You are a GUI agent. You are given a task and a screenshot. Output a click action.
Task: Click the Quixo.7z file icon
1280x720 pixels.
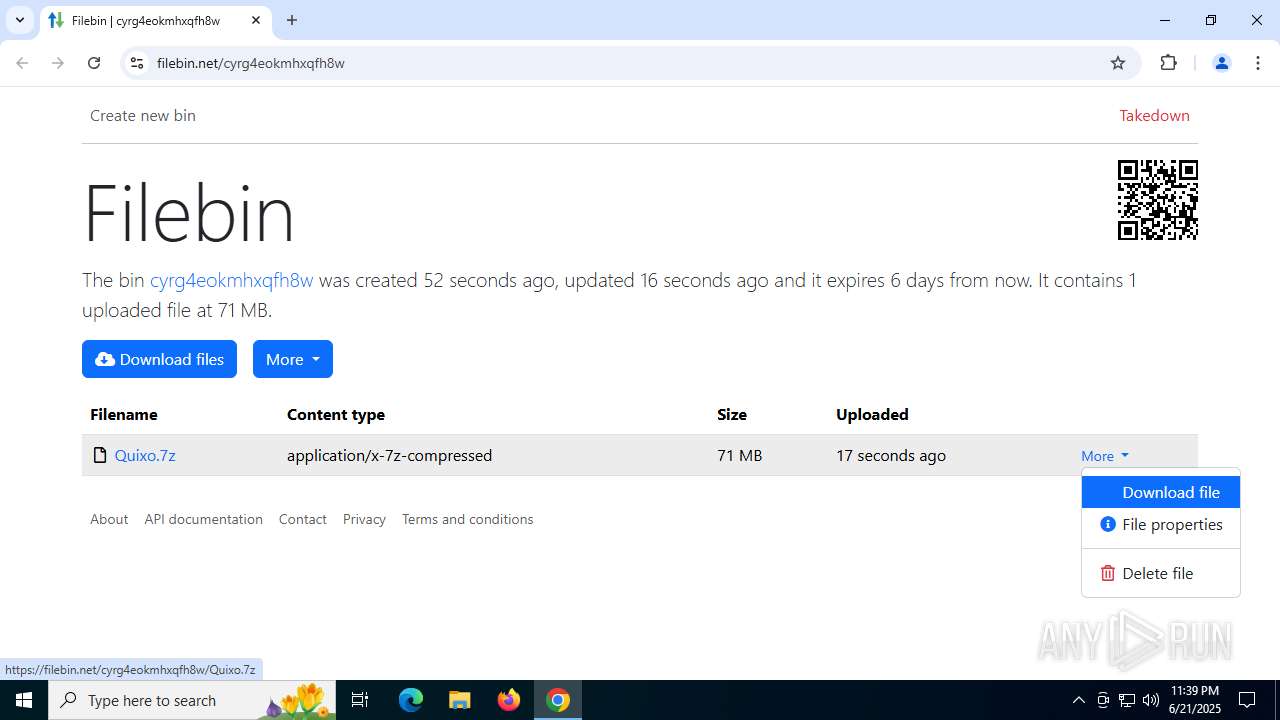tap(99, 455)
